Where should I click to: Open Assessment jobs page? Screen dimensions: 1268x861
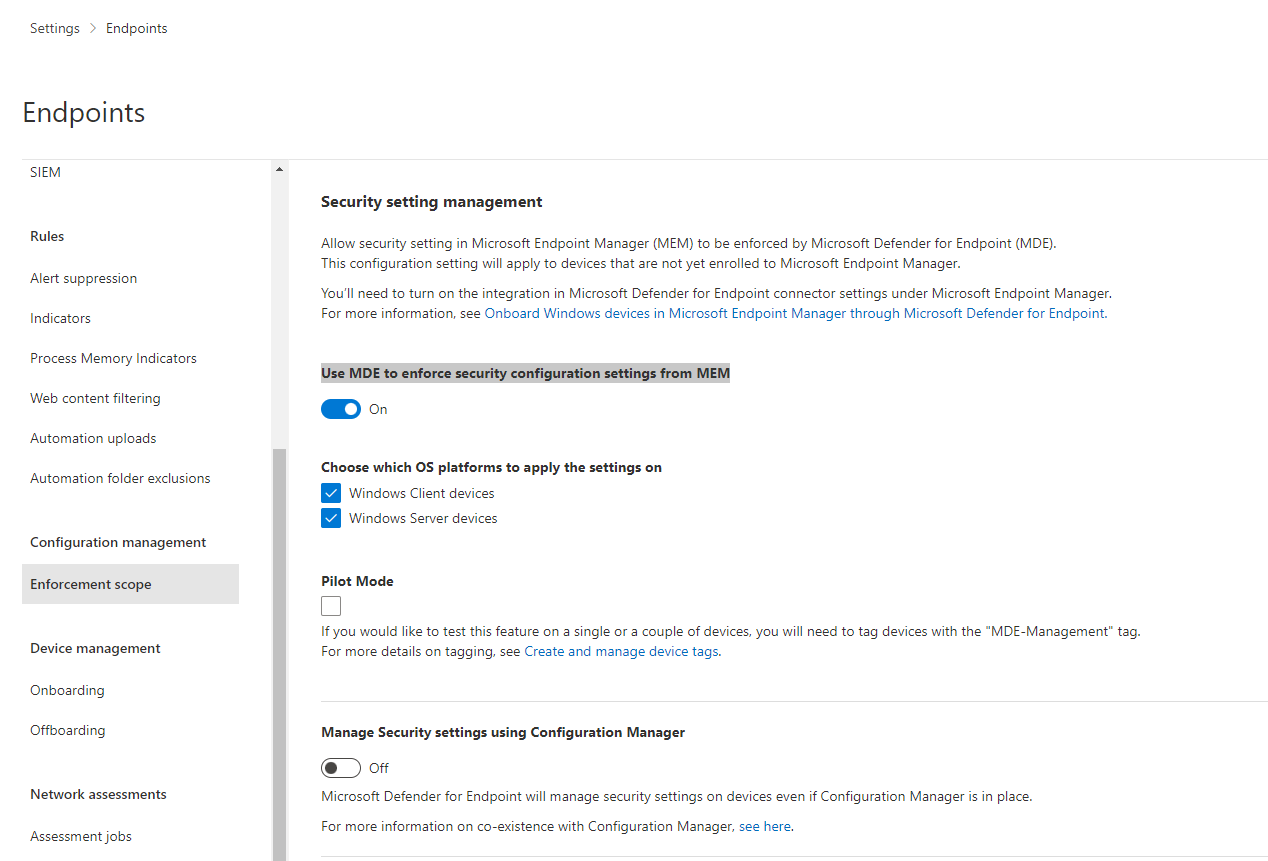click(81, 836)
